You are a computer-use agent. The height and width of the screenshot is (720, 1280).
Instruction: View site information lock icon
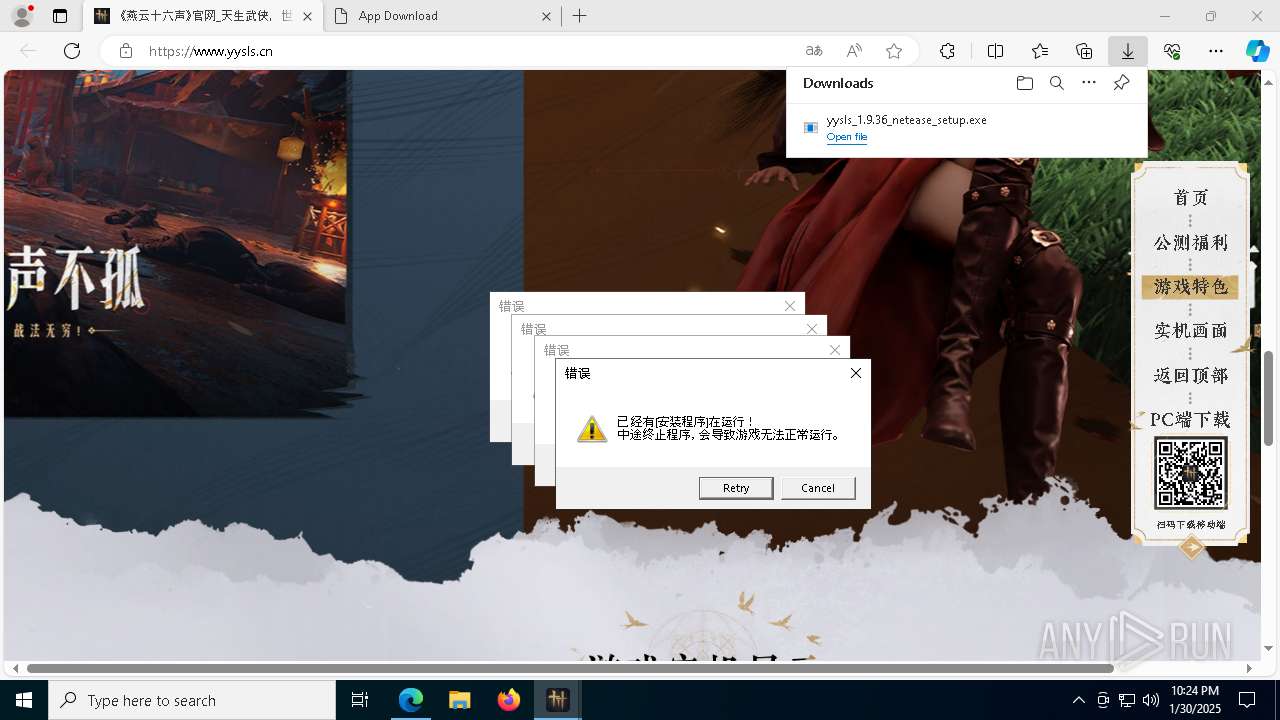(126, 51)
